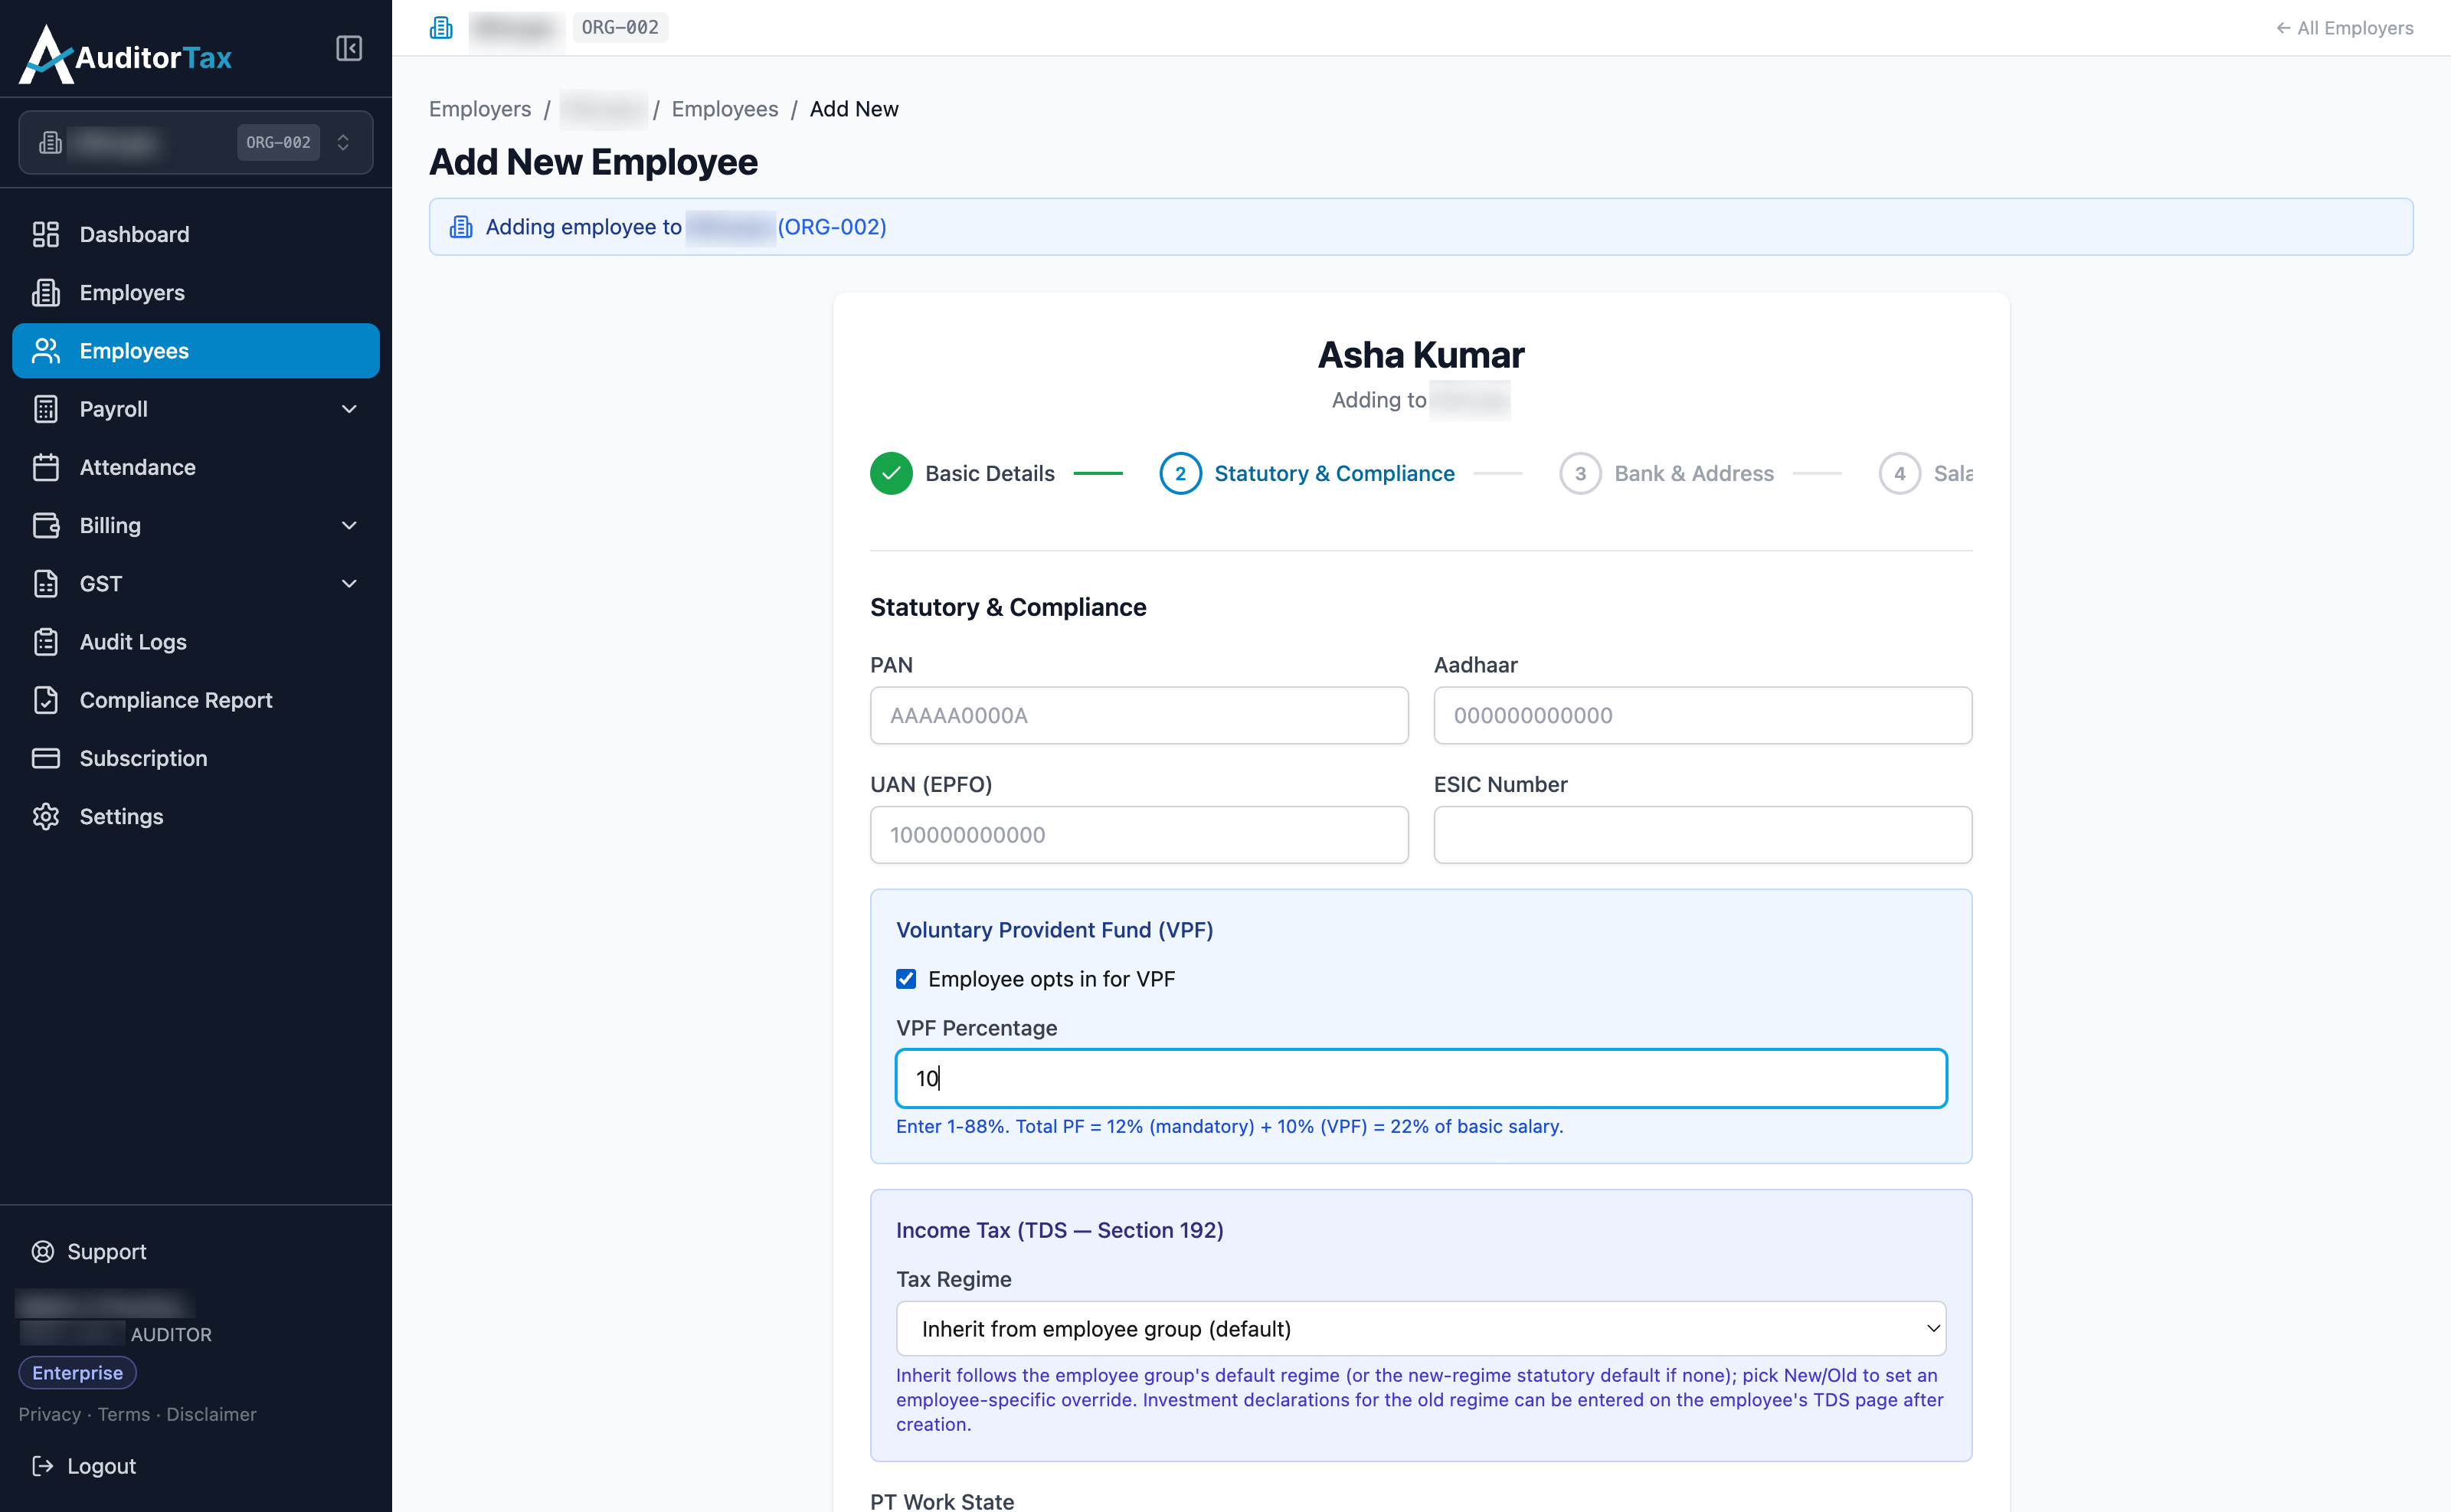2451x1512 pixels.
Task: Click Employers breadcrumb link
Action: (x=480, y=109)
